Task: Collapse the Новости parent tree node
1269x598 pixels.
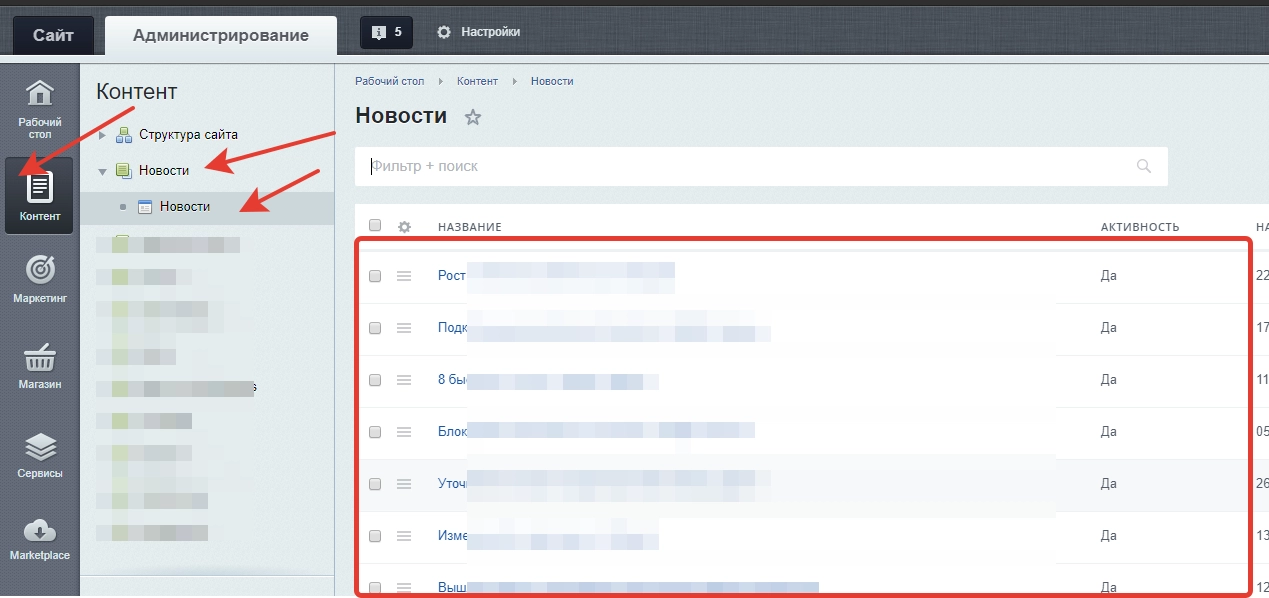Action: (x=102, y=171)
